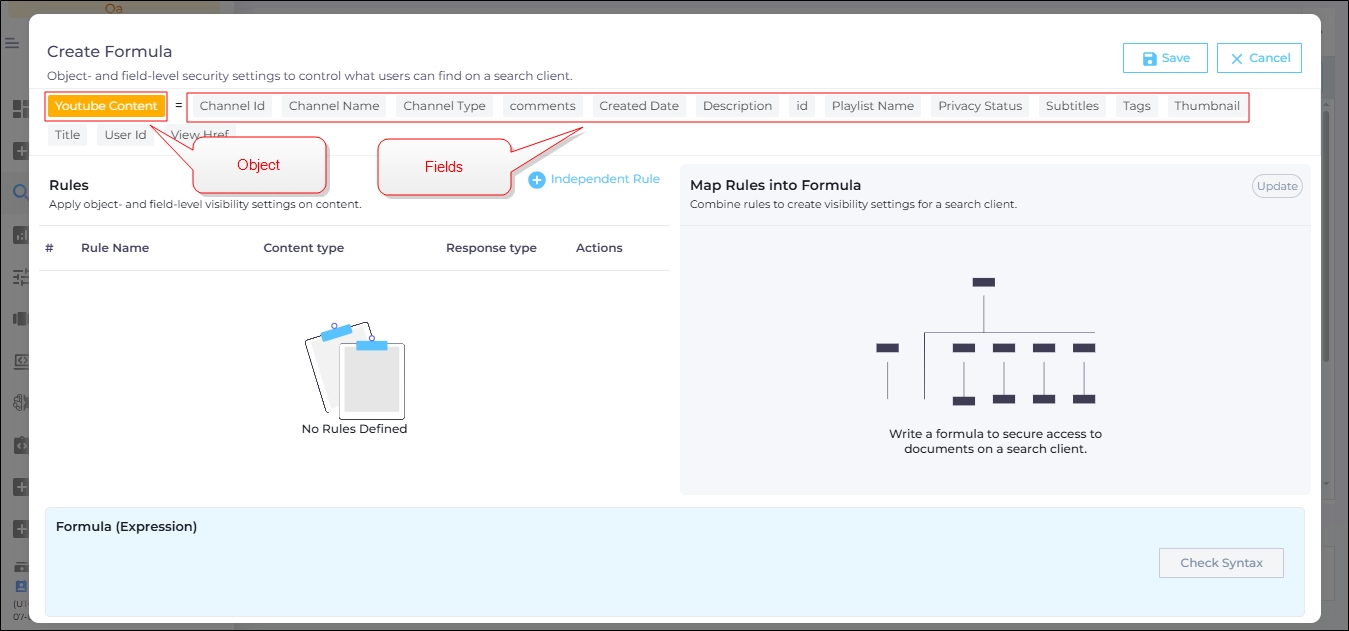Pick the Channel Id field
1349x631 pixels.
pyautogui.click(x=232, y=106)
